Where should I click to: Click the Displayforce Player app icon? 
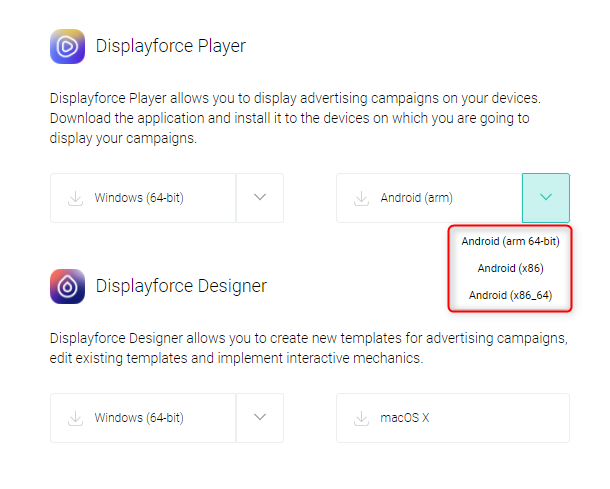coord(67,46)
